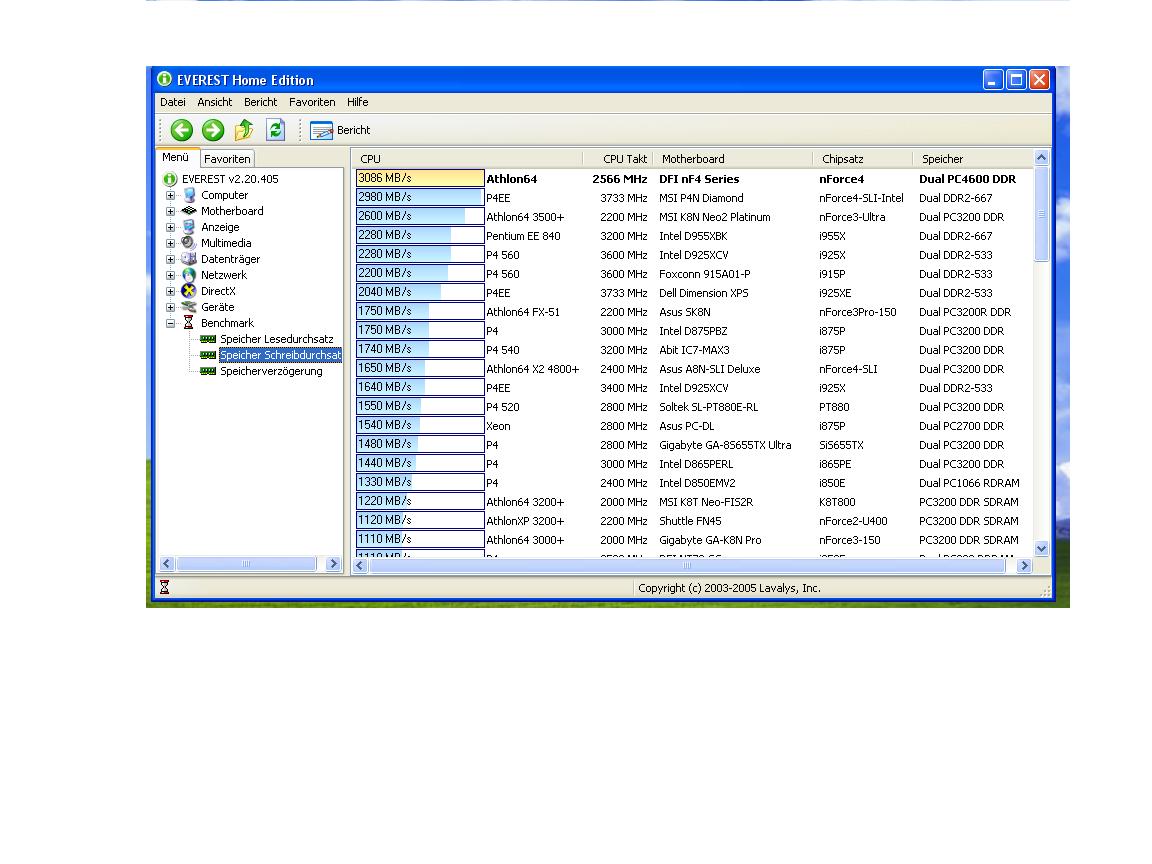Click the Computer icon in tree
1152x864 pixels.
pyautogui.click(x=189, y=195)
